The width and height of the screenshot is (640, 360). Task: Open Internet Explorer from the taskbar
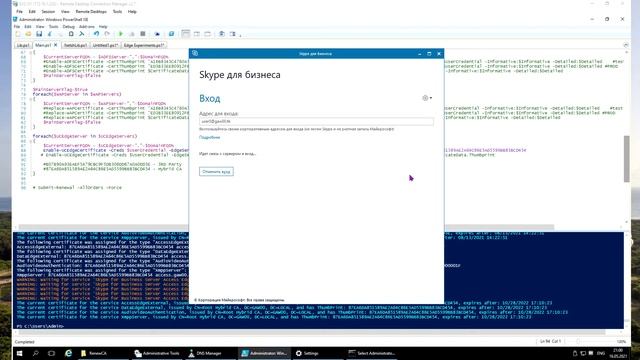pos(68,353)
